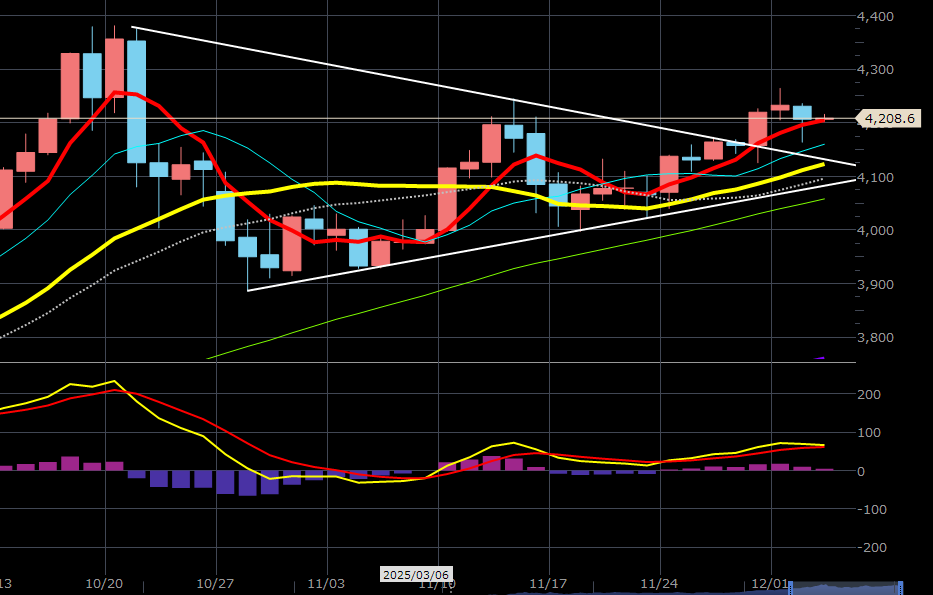
Task: Click the current price label 4,208.6
Action: (886, 119)
